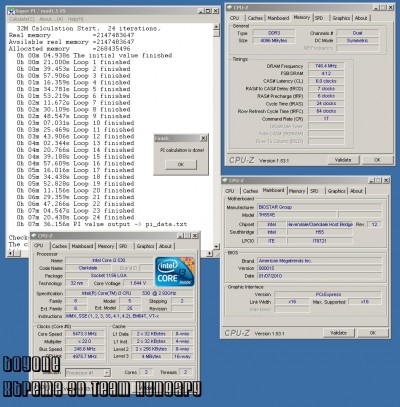Select the Graphics tab in the CPU-Z CPU window
This screenshot has height=407, width=400.
[145, 246]
